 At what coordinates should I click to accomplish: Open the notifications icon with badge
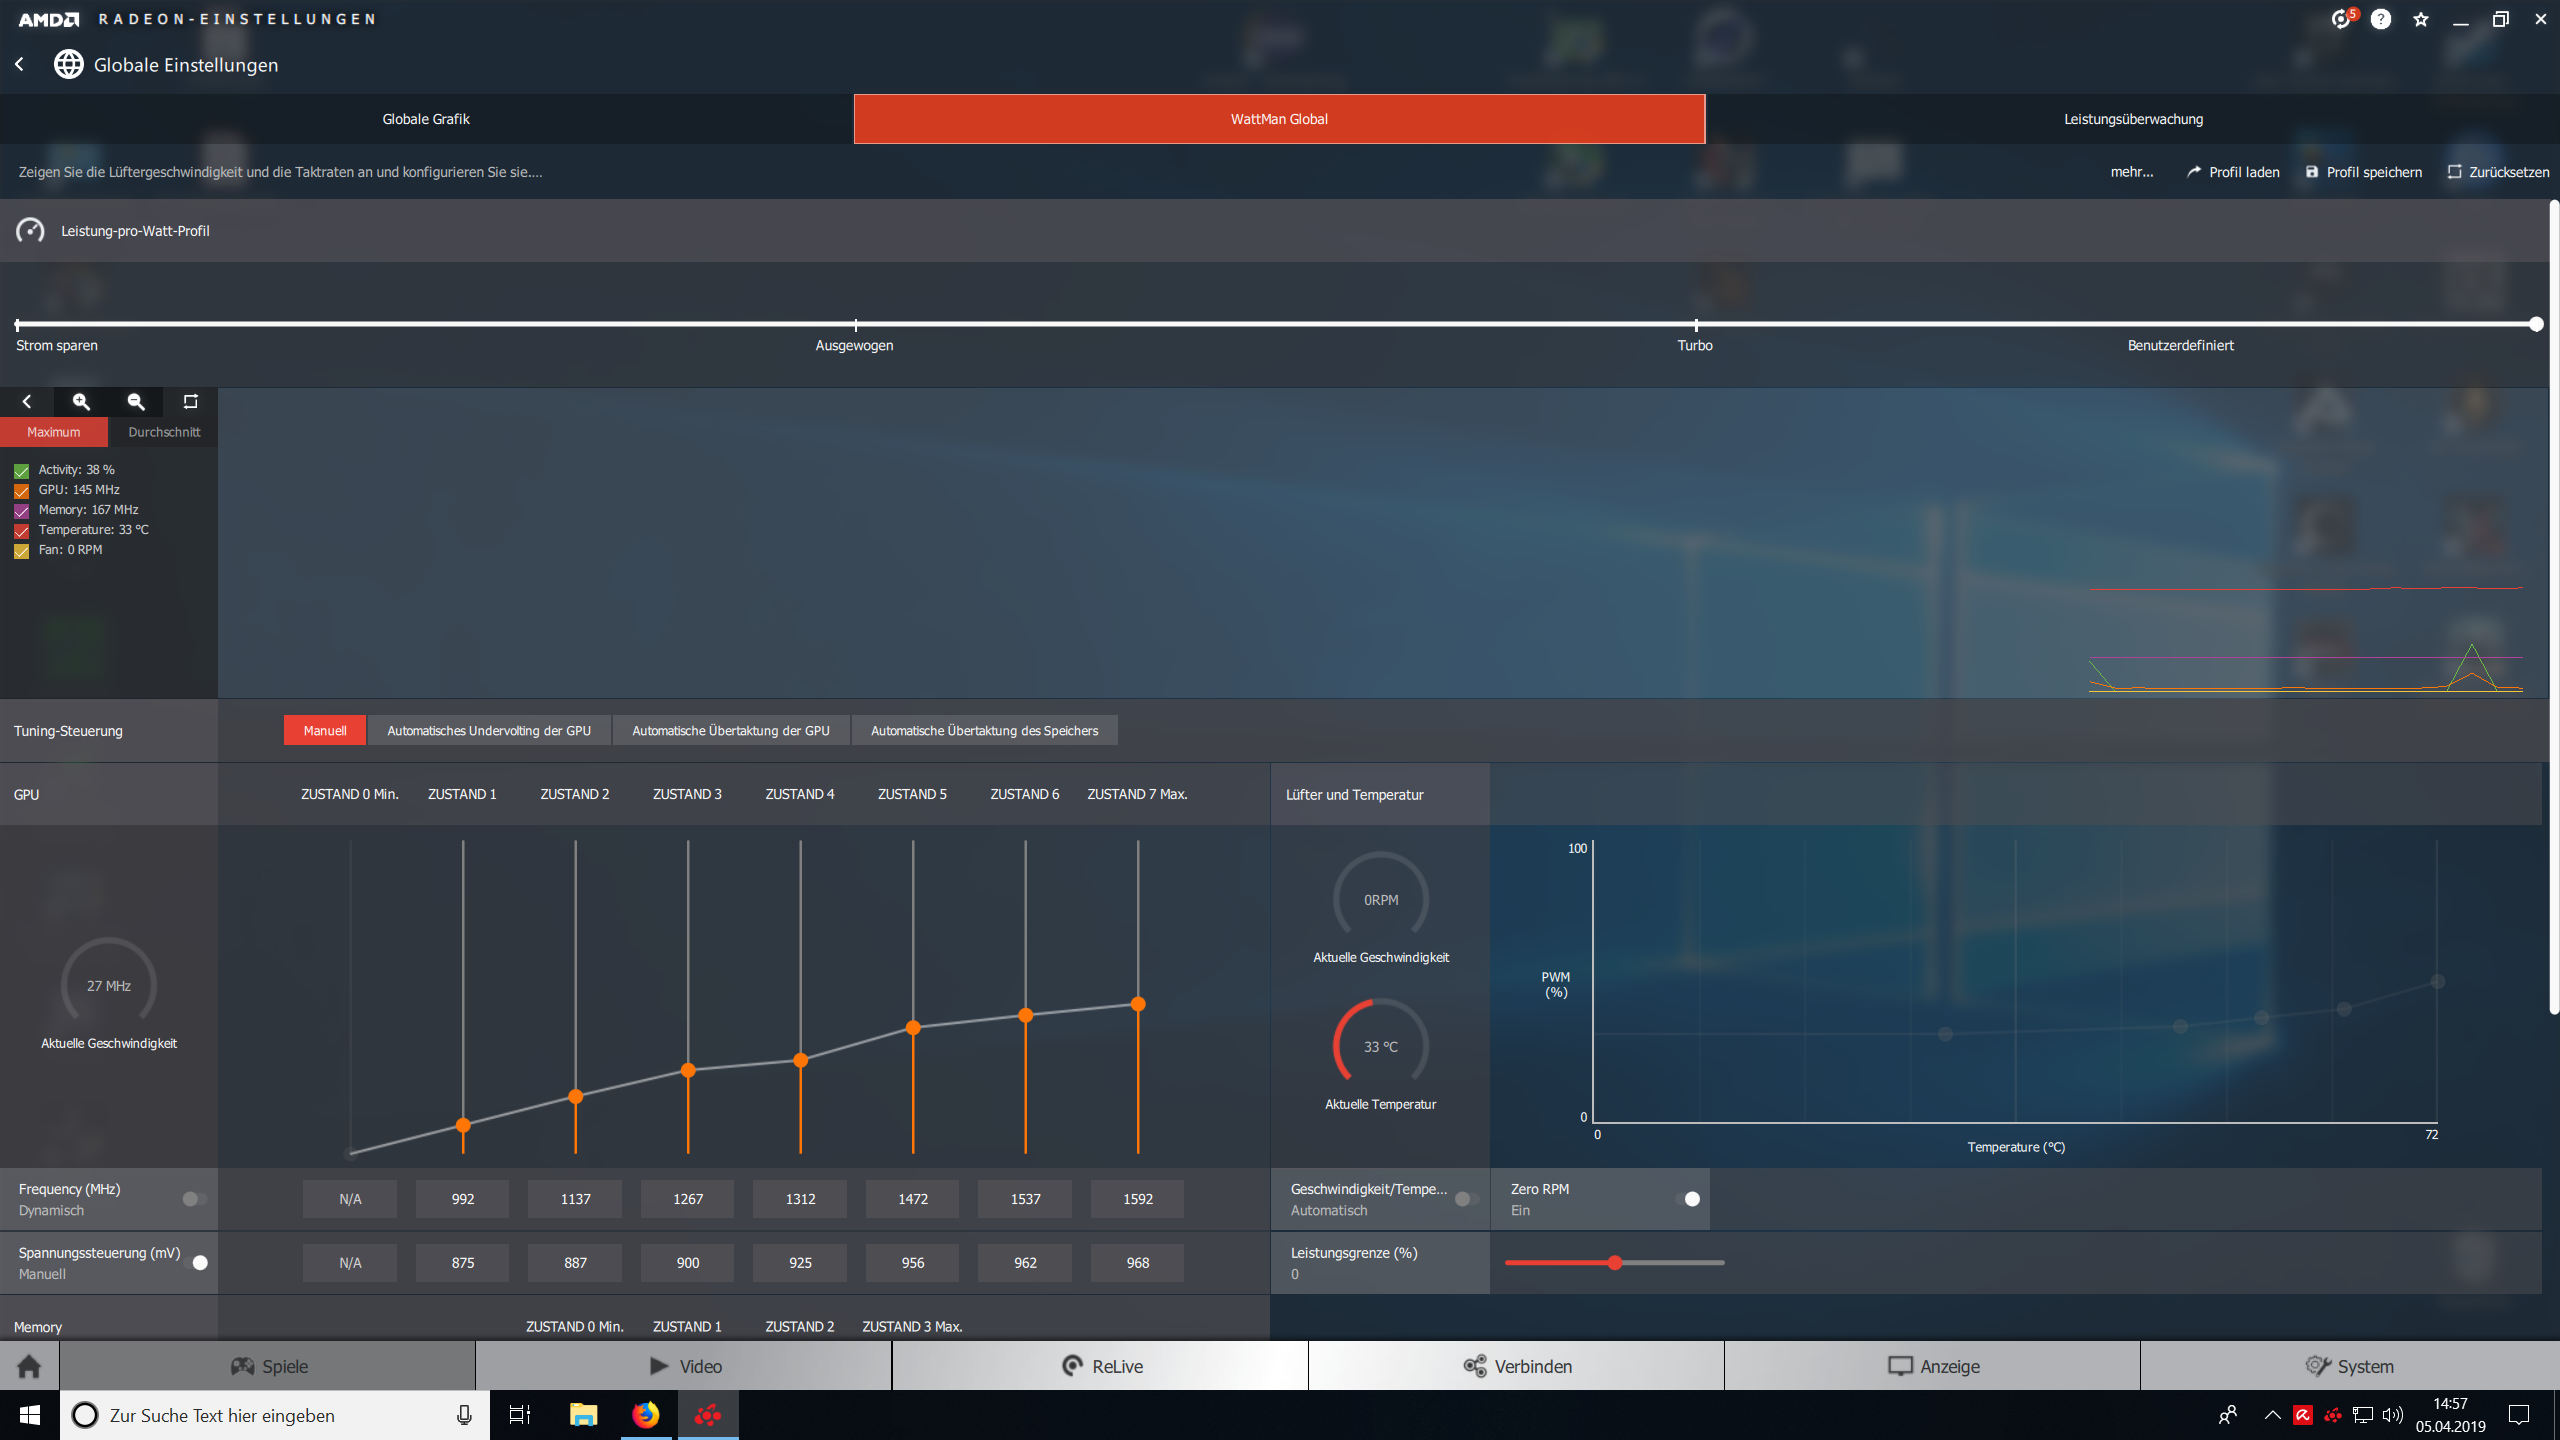2342,19
